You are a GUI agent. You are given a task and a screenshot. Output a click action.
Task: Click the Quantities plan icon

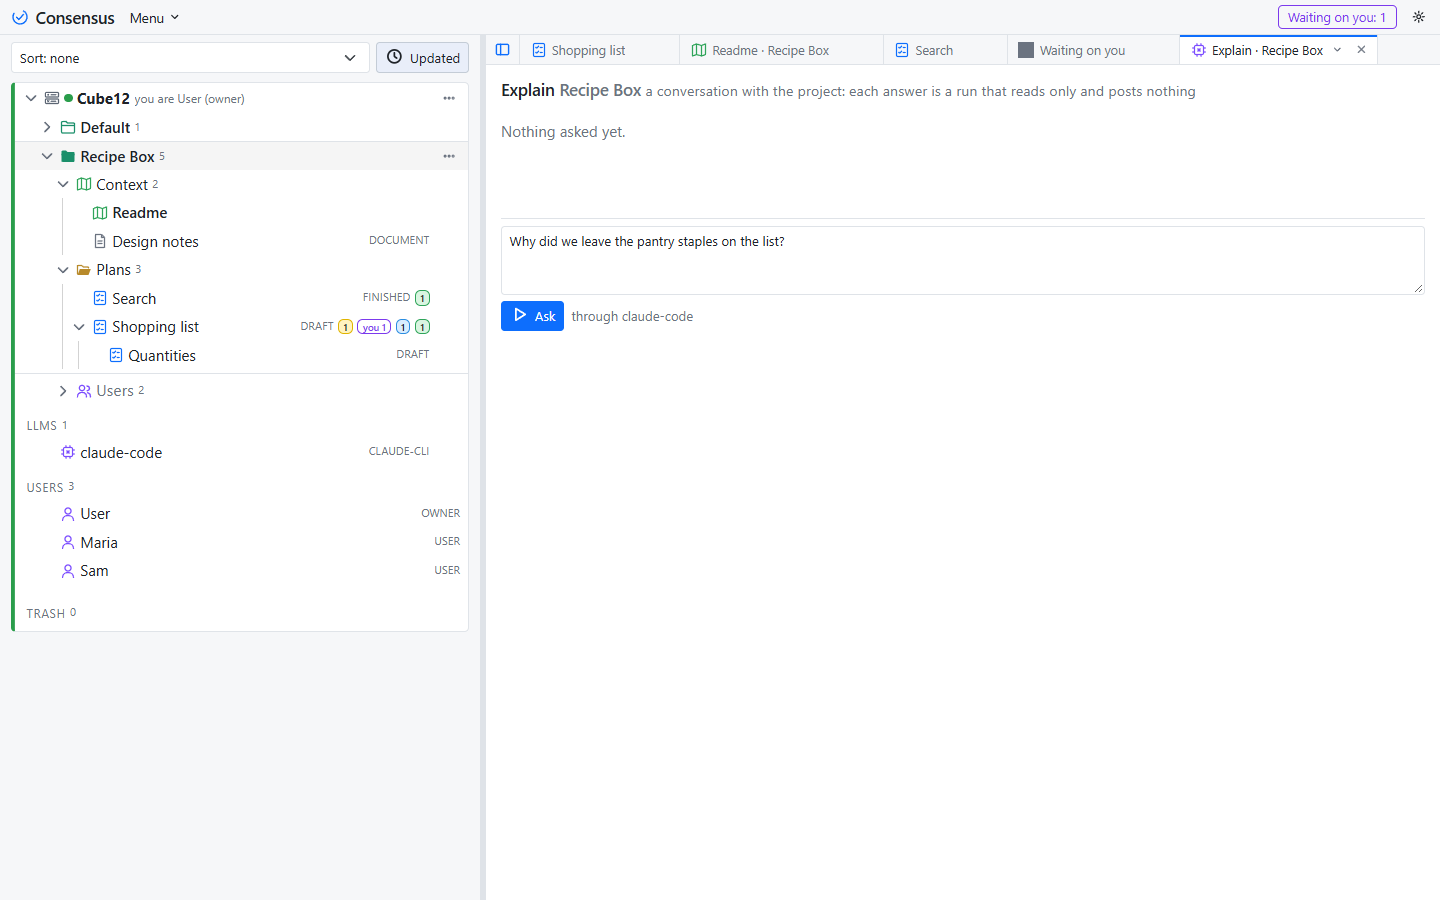point(116,355)
